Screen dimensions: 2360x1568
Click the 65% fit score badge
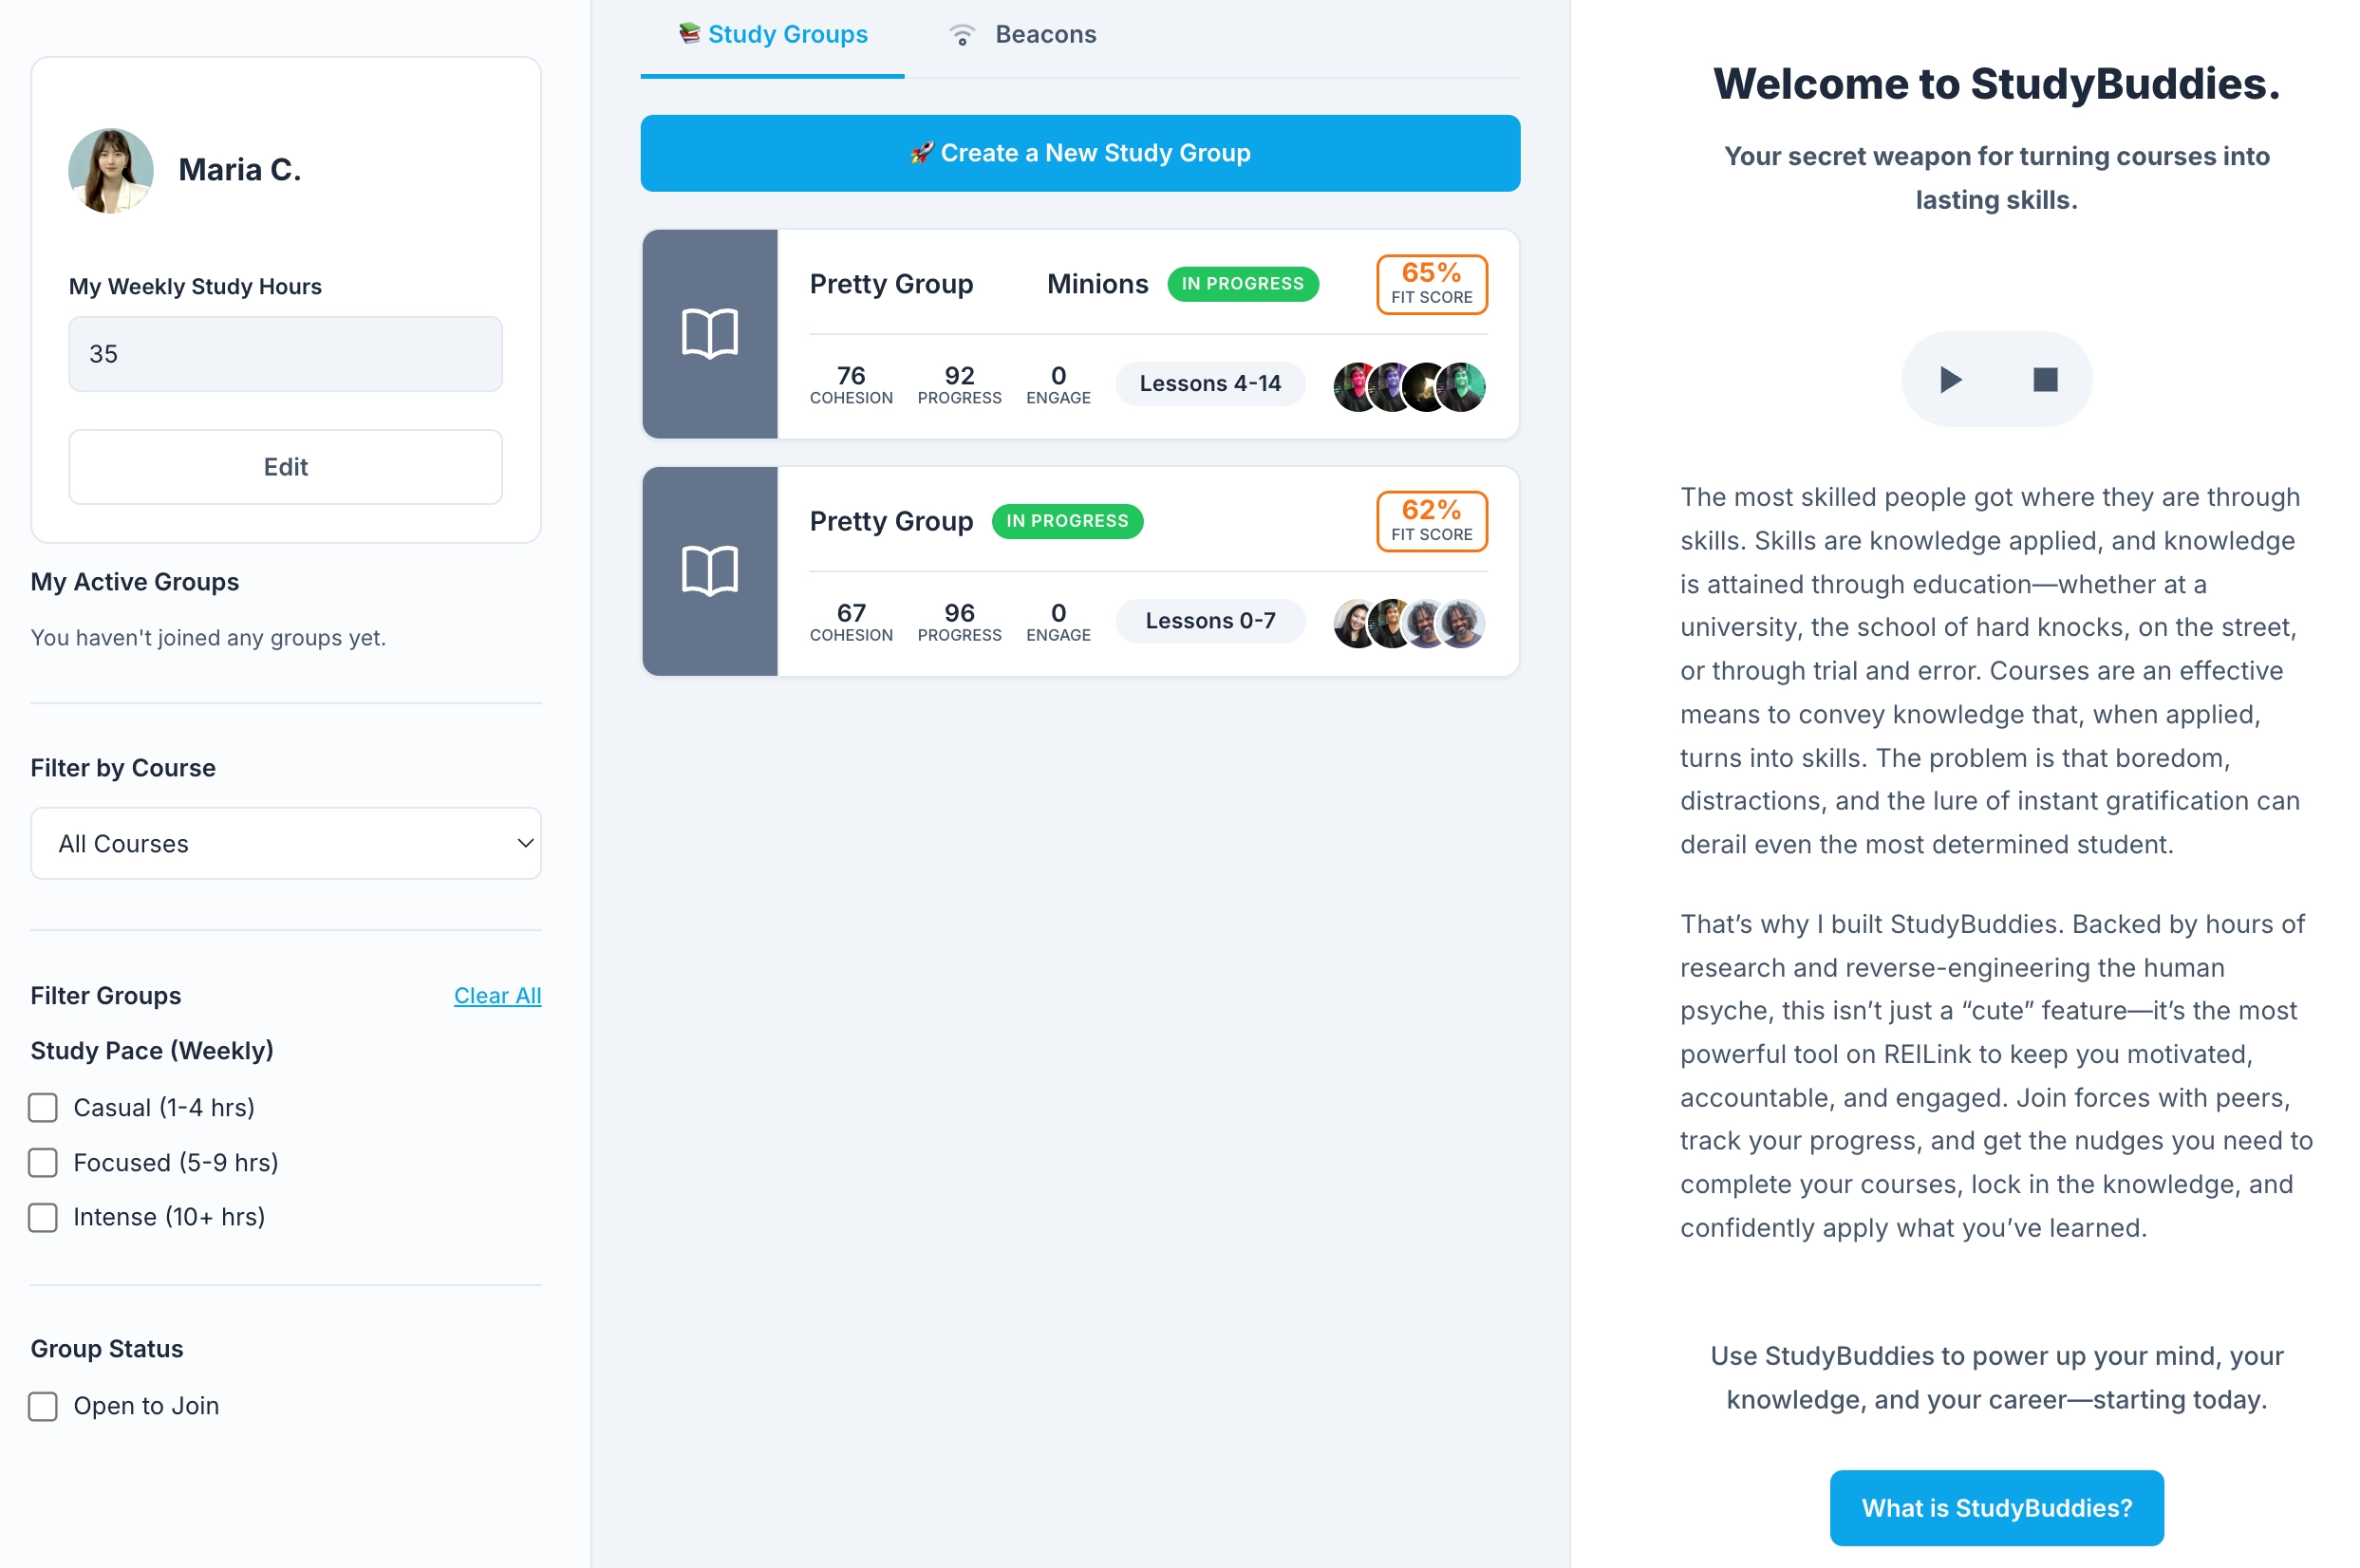(1431, 285)
